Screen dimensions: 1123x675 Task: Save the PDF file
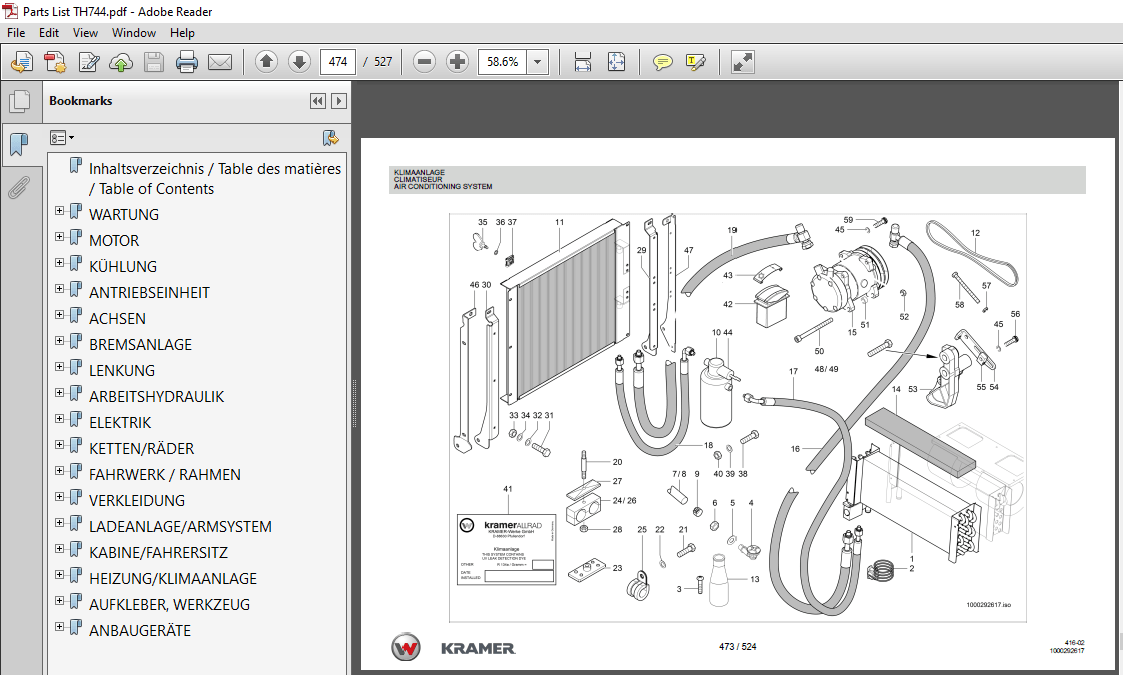pyautogui.click(x=153, y=61)
